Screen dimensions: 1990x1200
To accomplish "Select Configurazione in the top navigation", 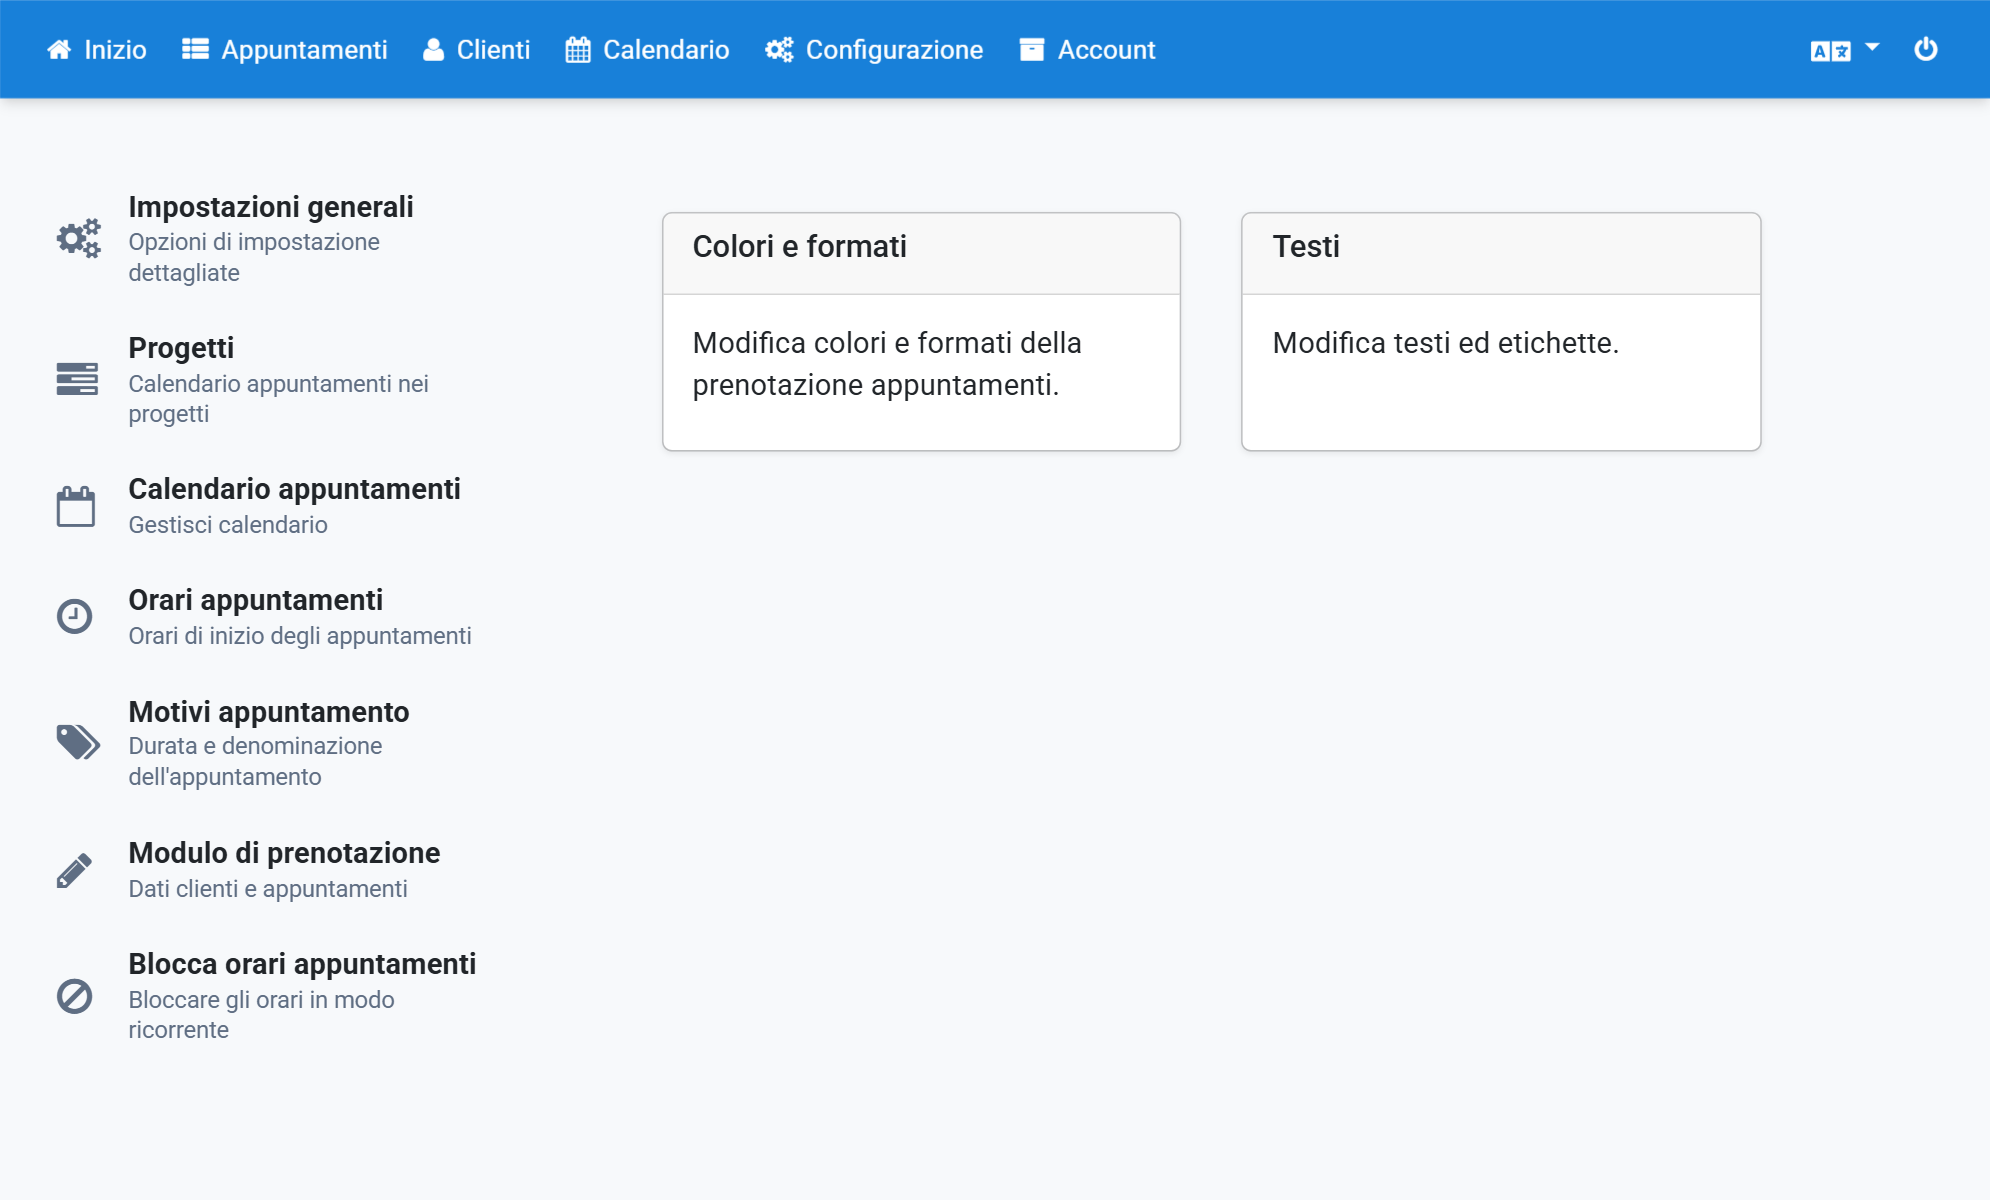I will pyautogui.click(x=874, y=50).
